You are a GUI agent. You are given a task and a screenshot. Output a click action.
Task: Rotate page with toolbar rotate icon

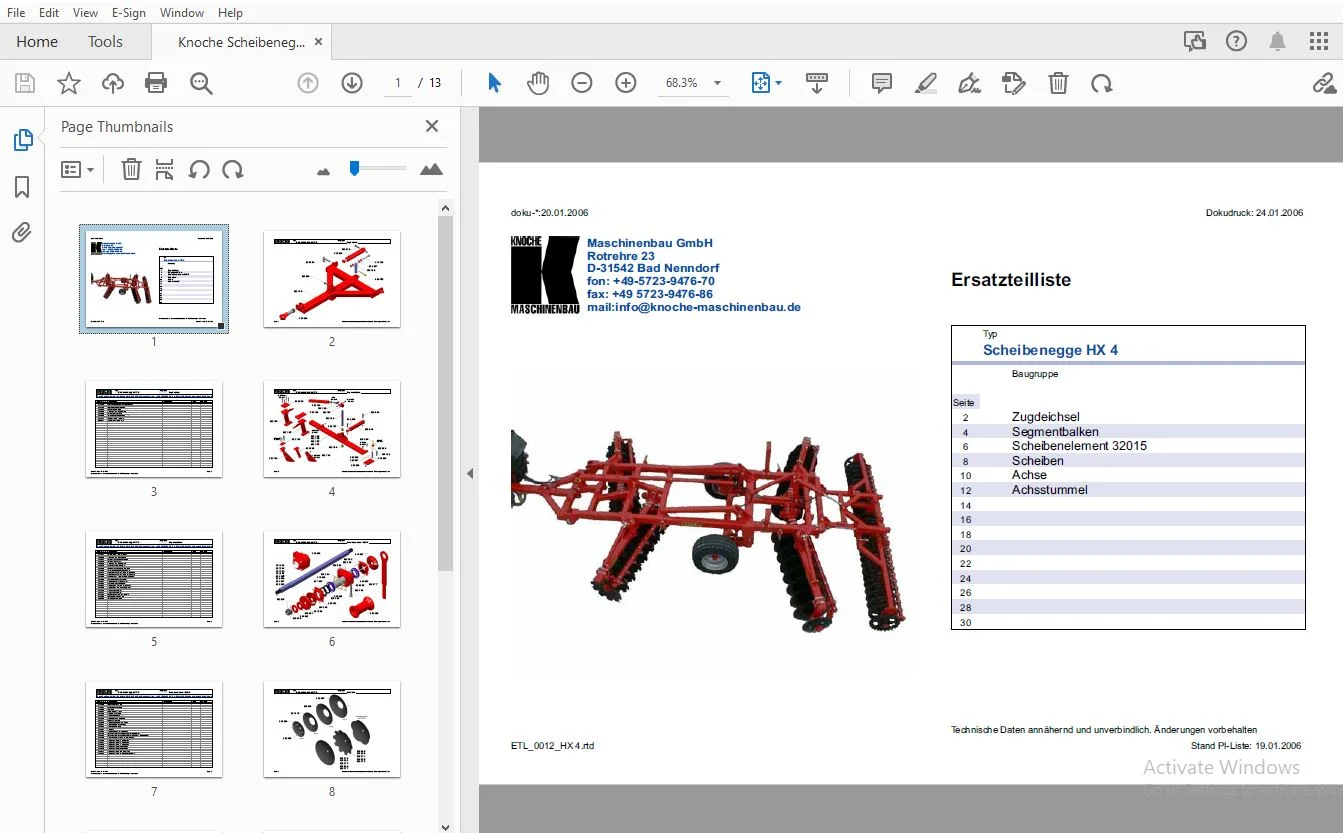(1102, 83)
